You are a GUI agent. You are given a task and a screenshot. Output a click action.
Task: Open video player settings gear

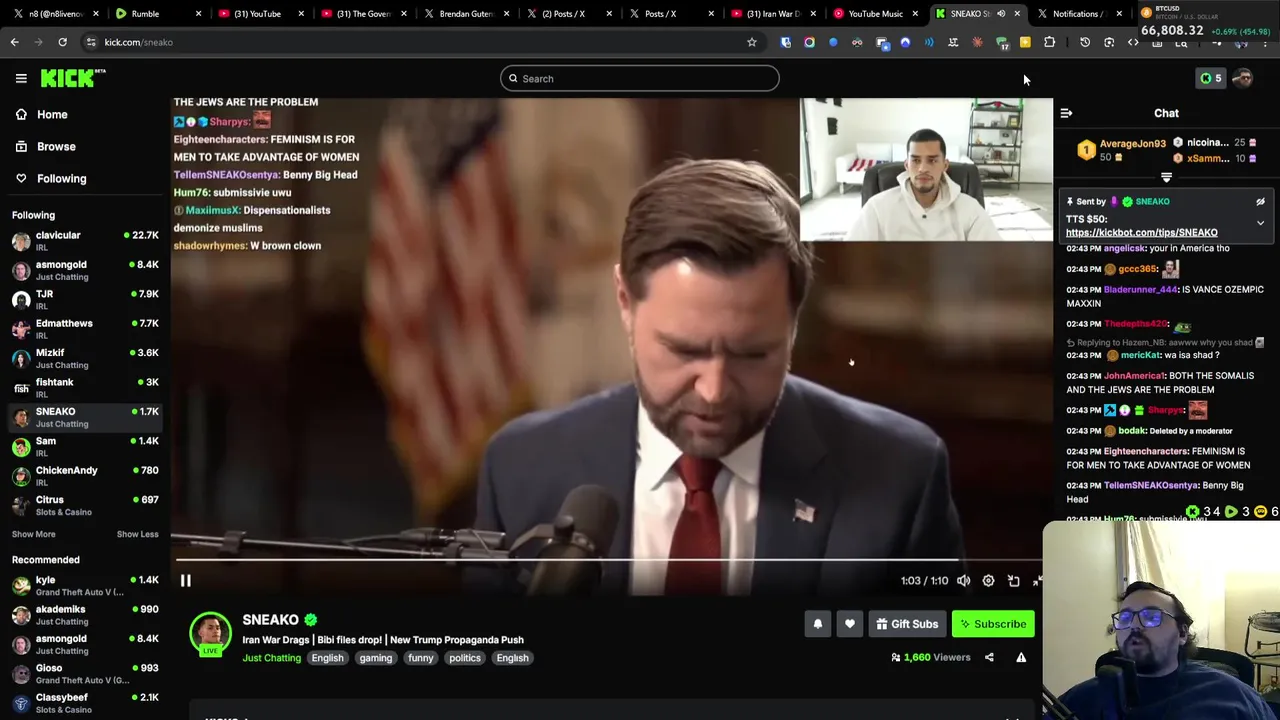click(988, 581)
